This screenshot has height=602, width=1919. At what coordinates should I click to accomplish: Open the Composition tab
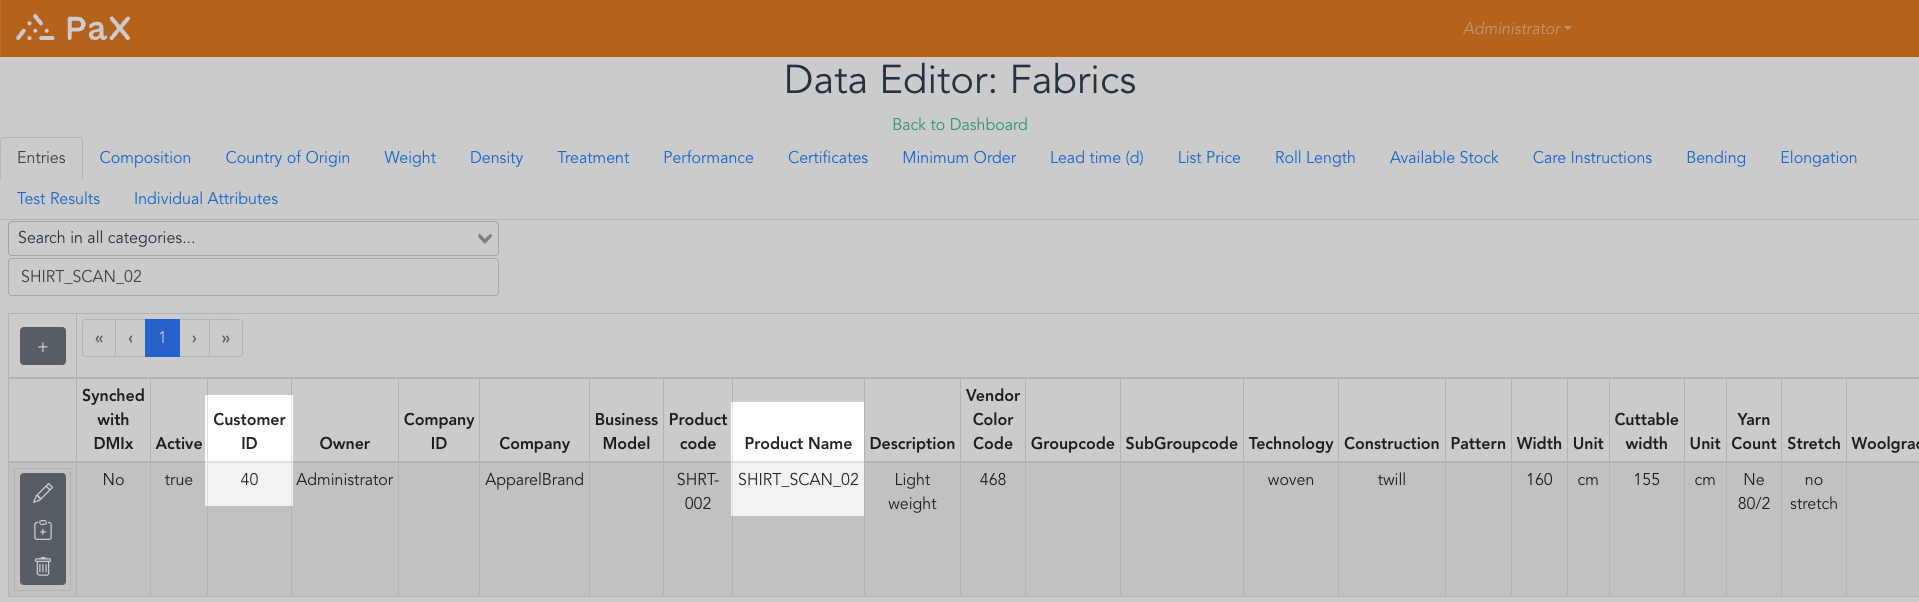click(145, 158)
